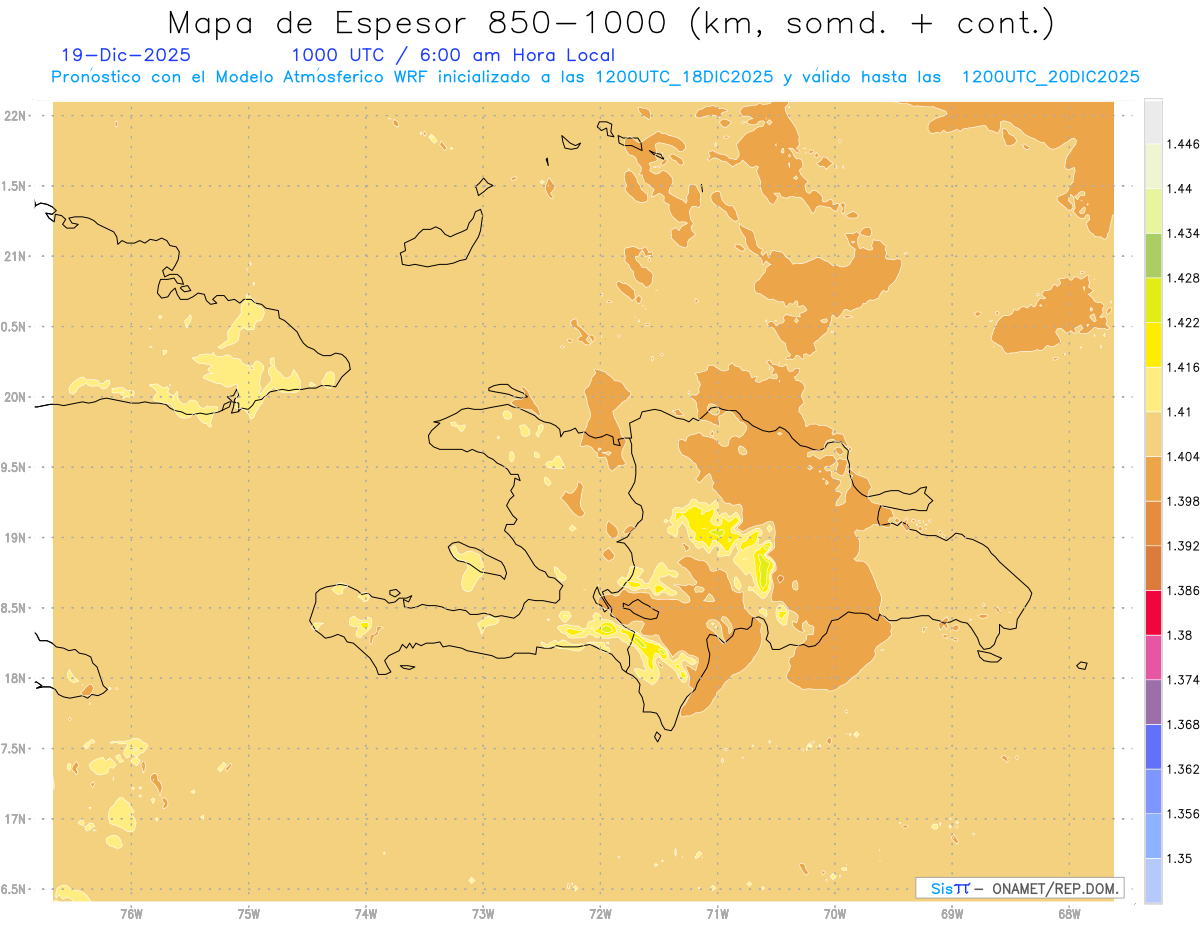This screenshot has width=1200, height=927.
Task: Click colorbar value 1.398
Action: (1183, 501)
